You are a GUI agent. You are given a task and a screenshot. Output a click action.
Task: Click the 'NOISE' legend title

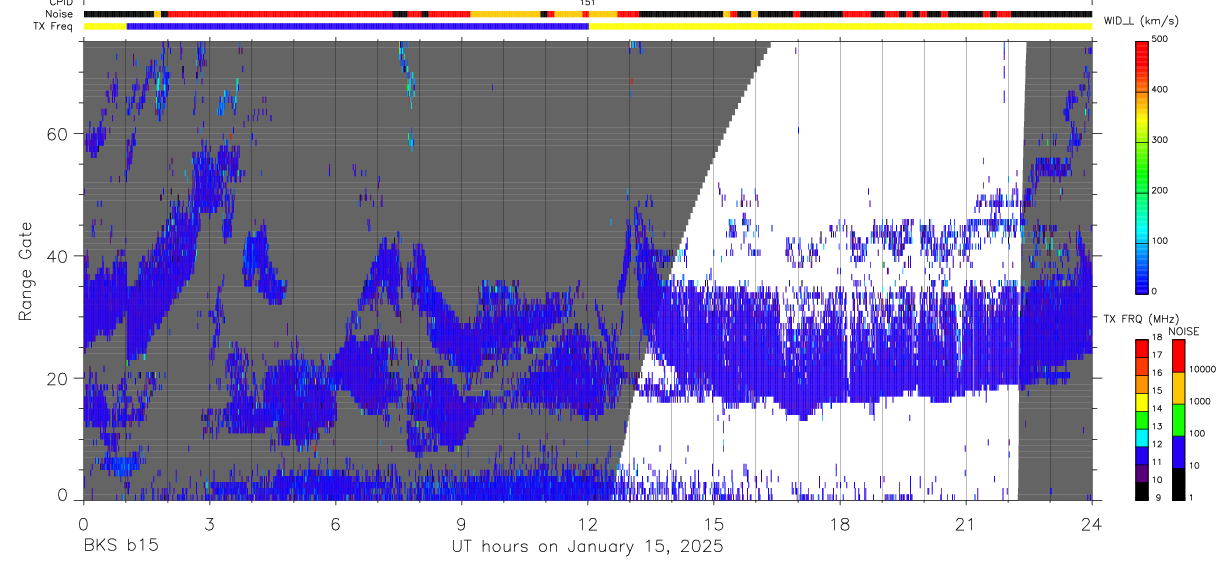[1184, 331]
